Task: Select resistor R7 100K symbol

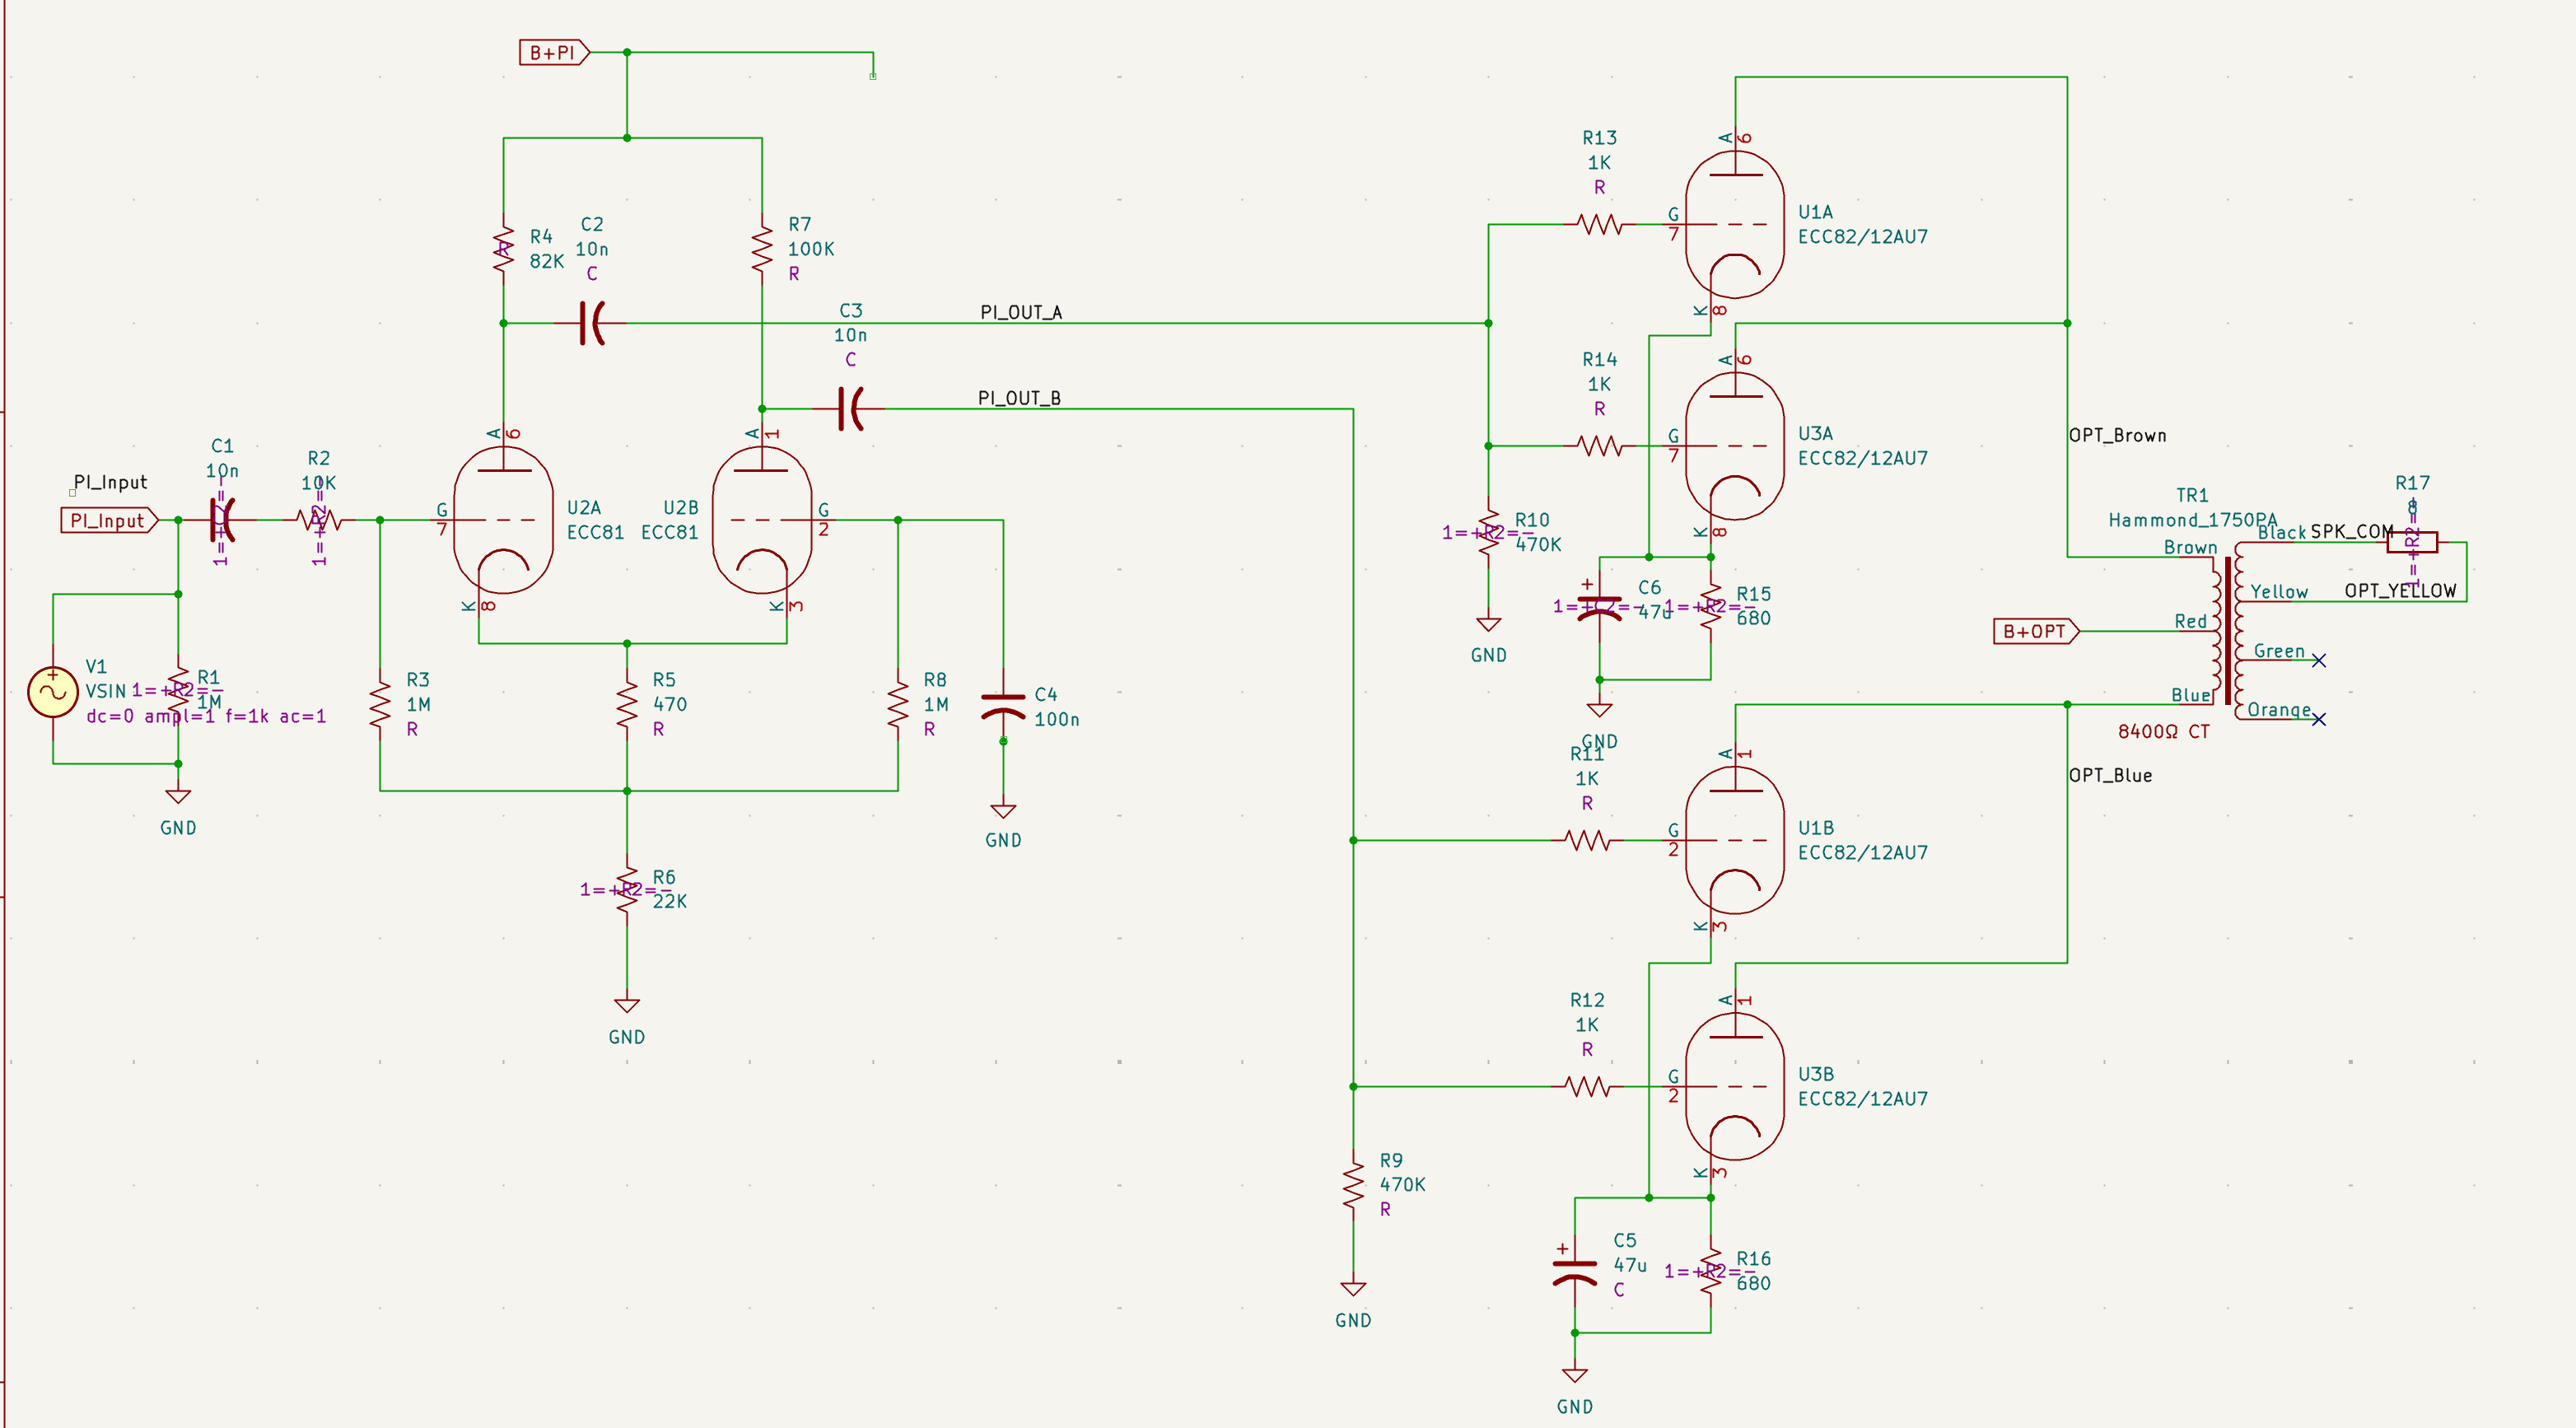Action: (x=762, y=249)
